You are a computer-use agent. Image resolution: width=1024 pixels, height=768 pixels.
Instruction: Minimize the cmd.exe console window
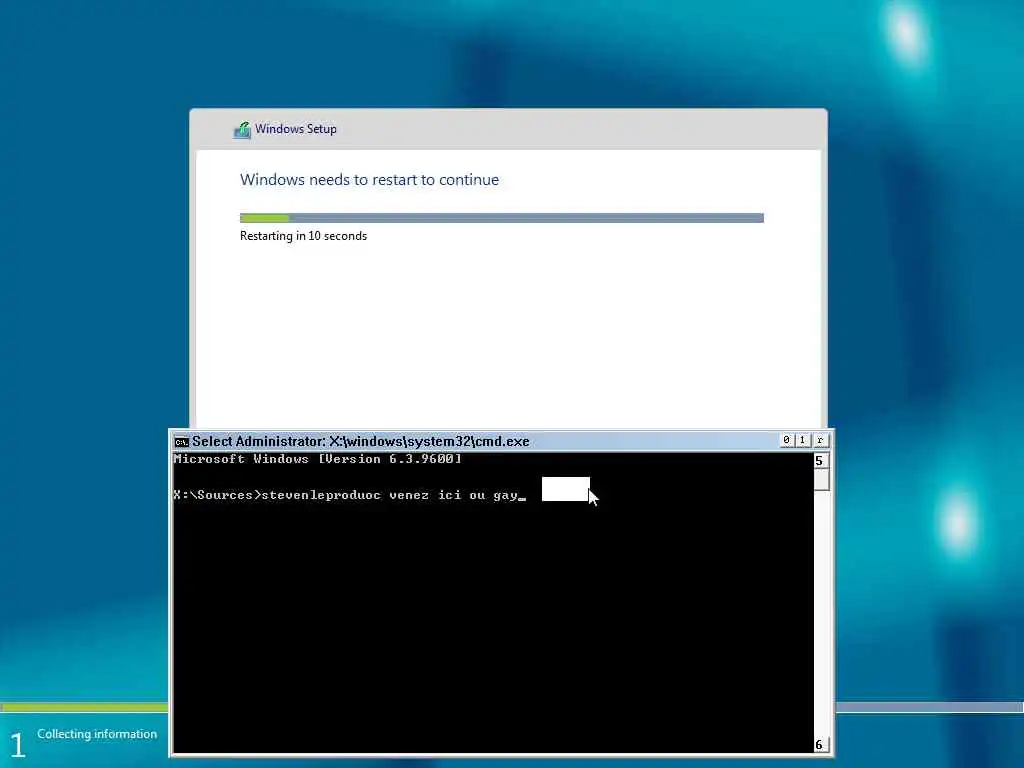point(786,440)
